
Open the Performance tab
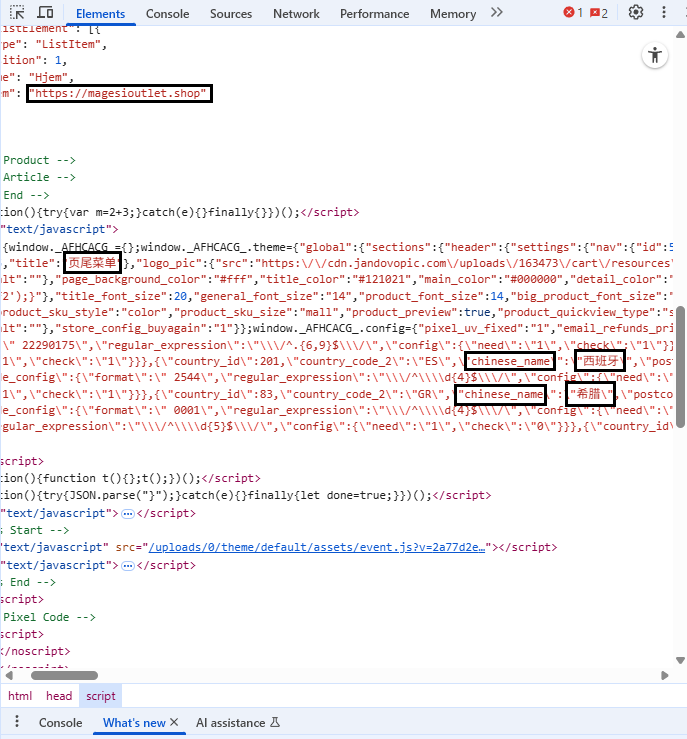(x=374, y=14)
